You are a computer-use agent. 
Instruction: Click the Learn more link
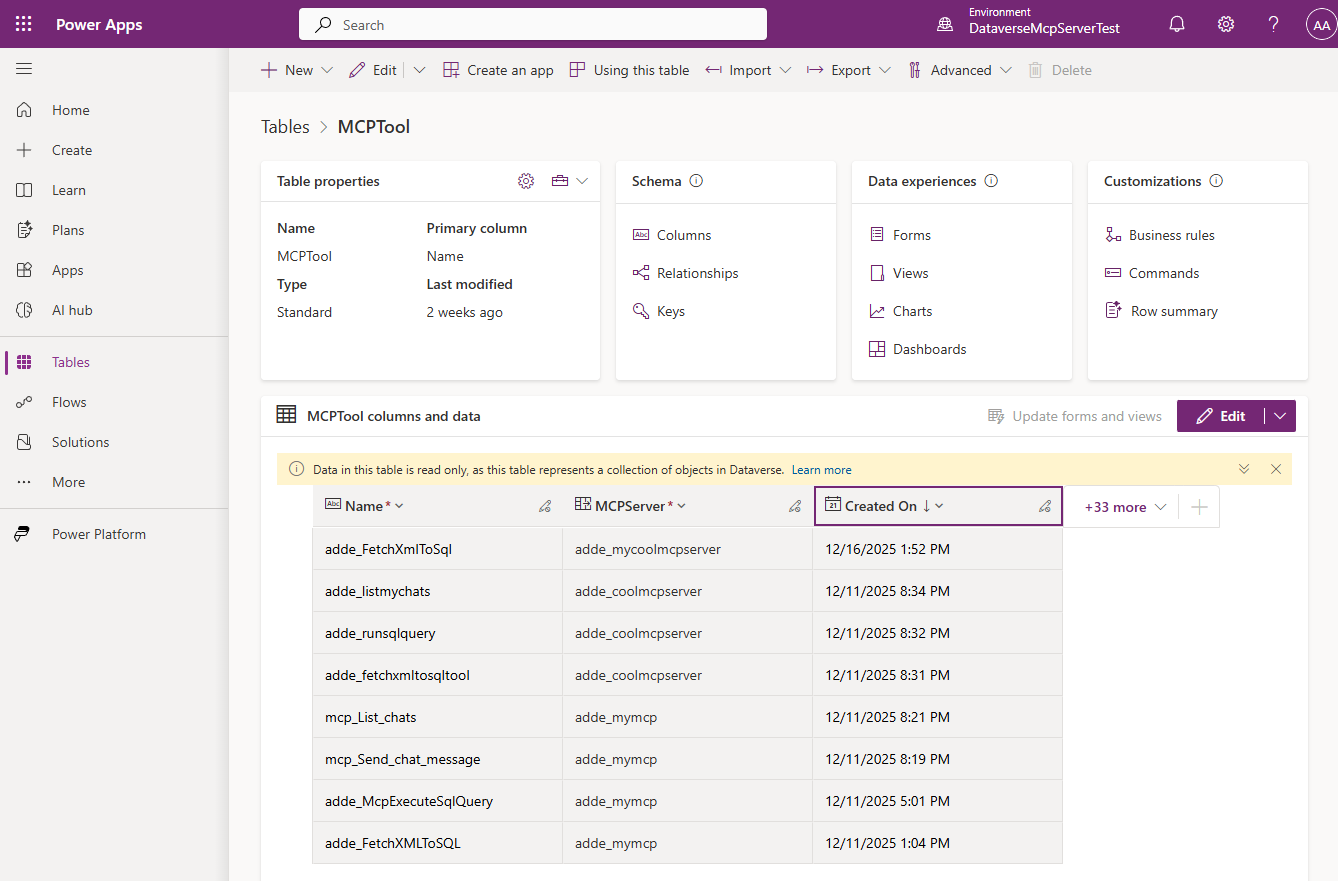point(821,470)
